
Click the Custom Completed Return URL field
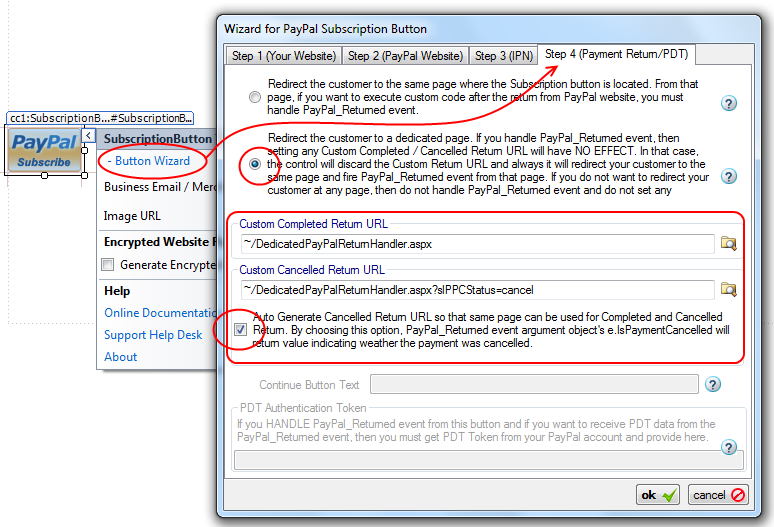pyautogui.click(x=478, y=244)
